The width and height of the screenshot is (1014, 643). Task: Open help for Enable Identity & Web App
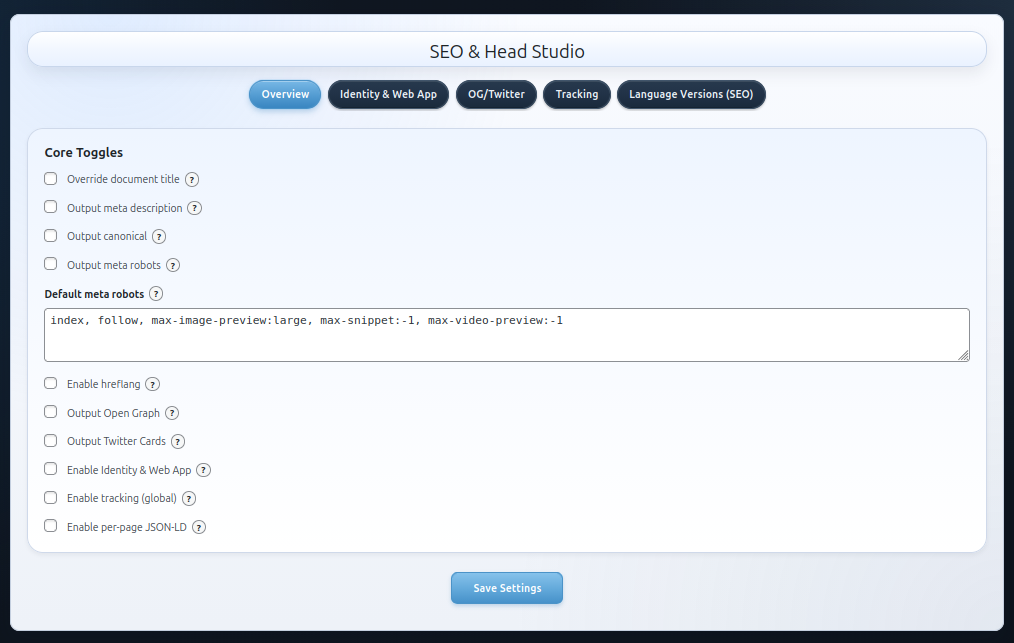(203, 470)
